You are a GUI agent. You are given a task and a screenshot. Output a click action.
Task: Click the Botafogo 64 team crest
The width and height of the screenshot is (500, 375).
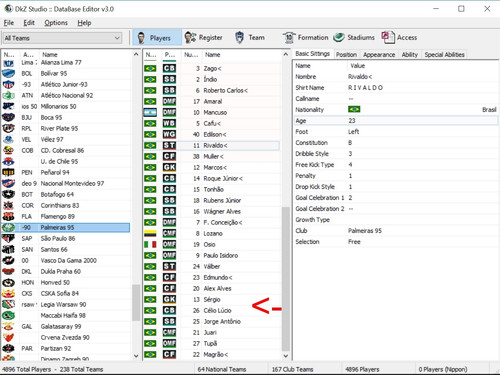pyautogui.click(x=9, y=194)
